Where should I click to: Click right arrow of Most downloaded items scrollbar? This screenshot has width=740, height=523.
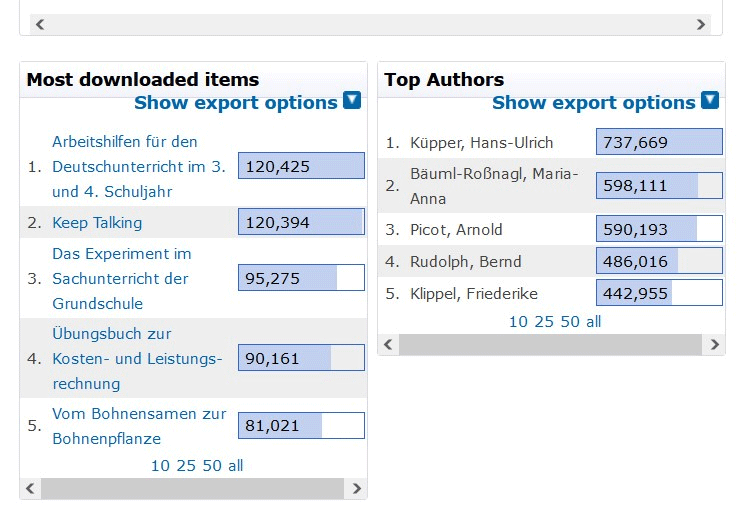coord(357,488)
